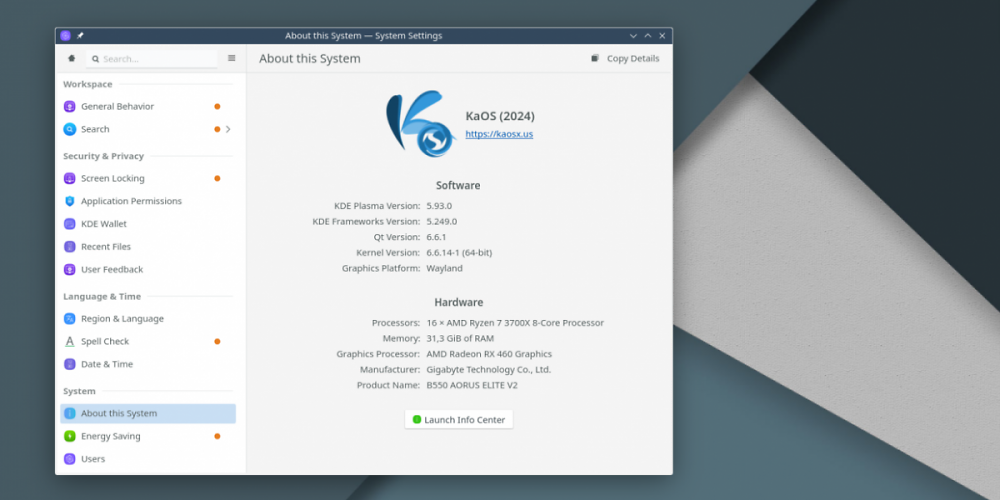Image resolution: width=1000 pixels, height=500 pixels.
Task: Click the KDE Frameworks Version value 5.249.0
Action: pos(441,222)
